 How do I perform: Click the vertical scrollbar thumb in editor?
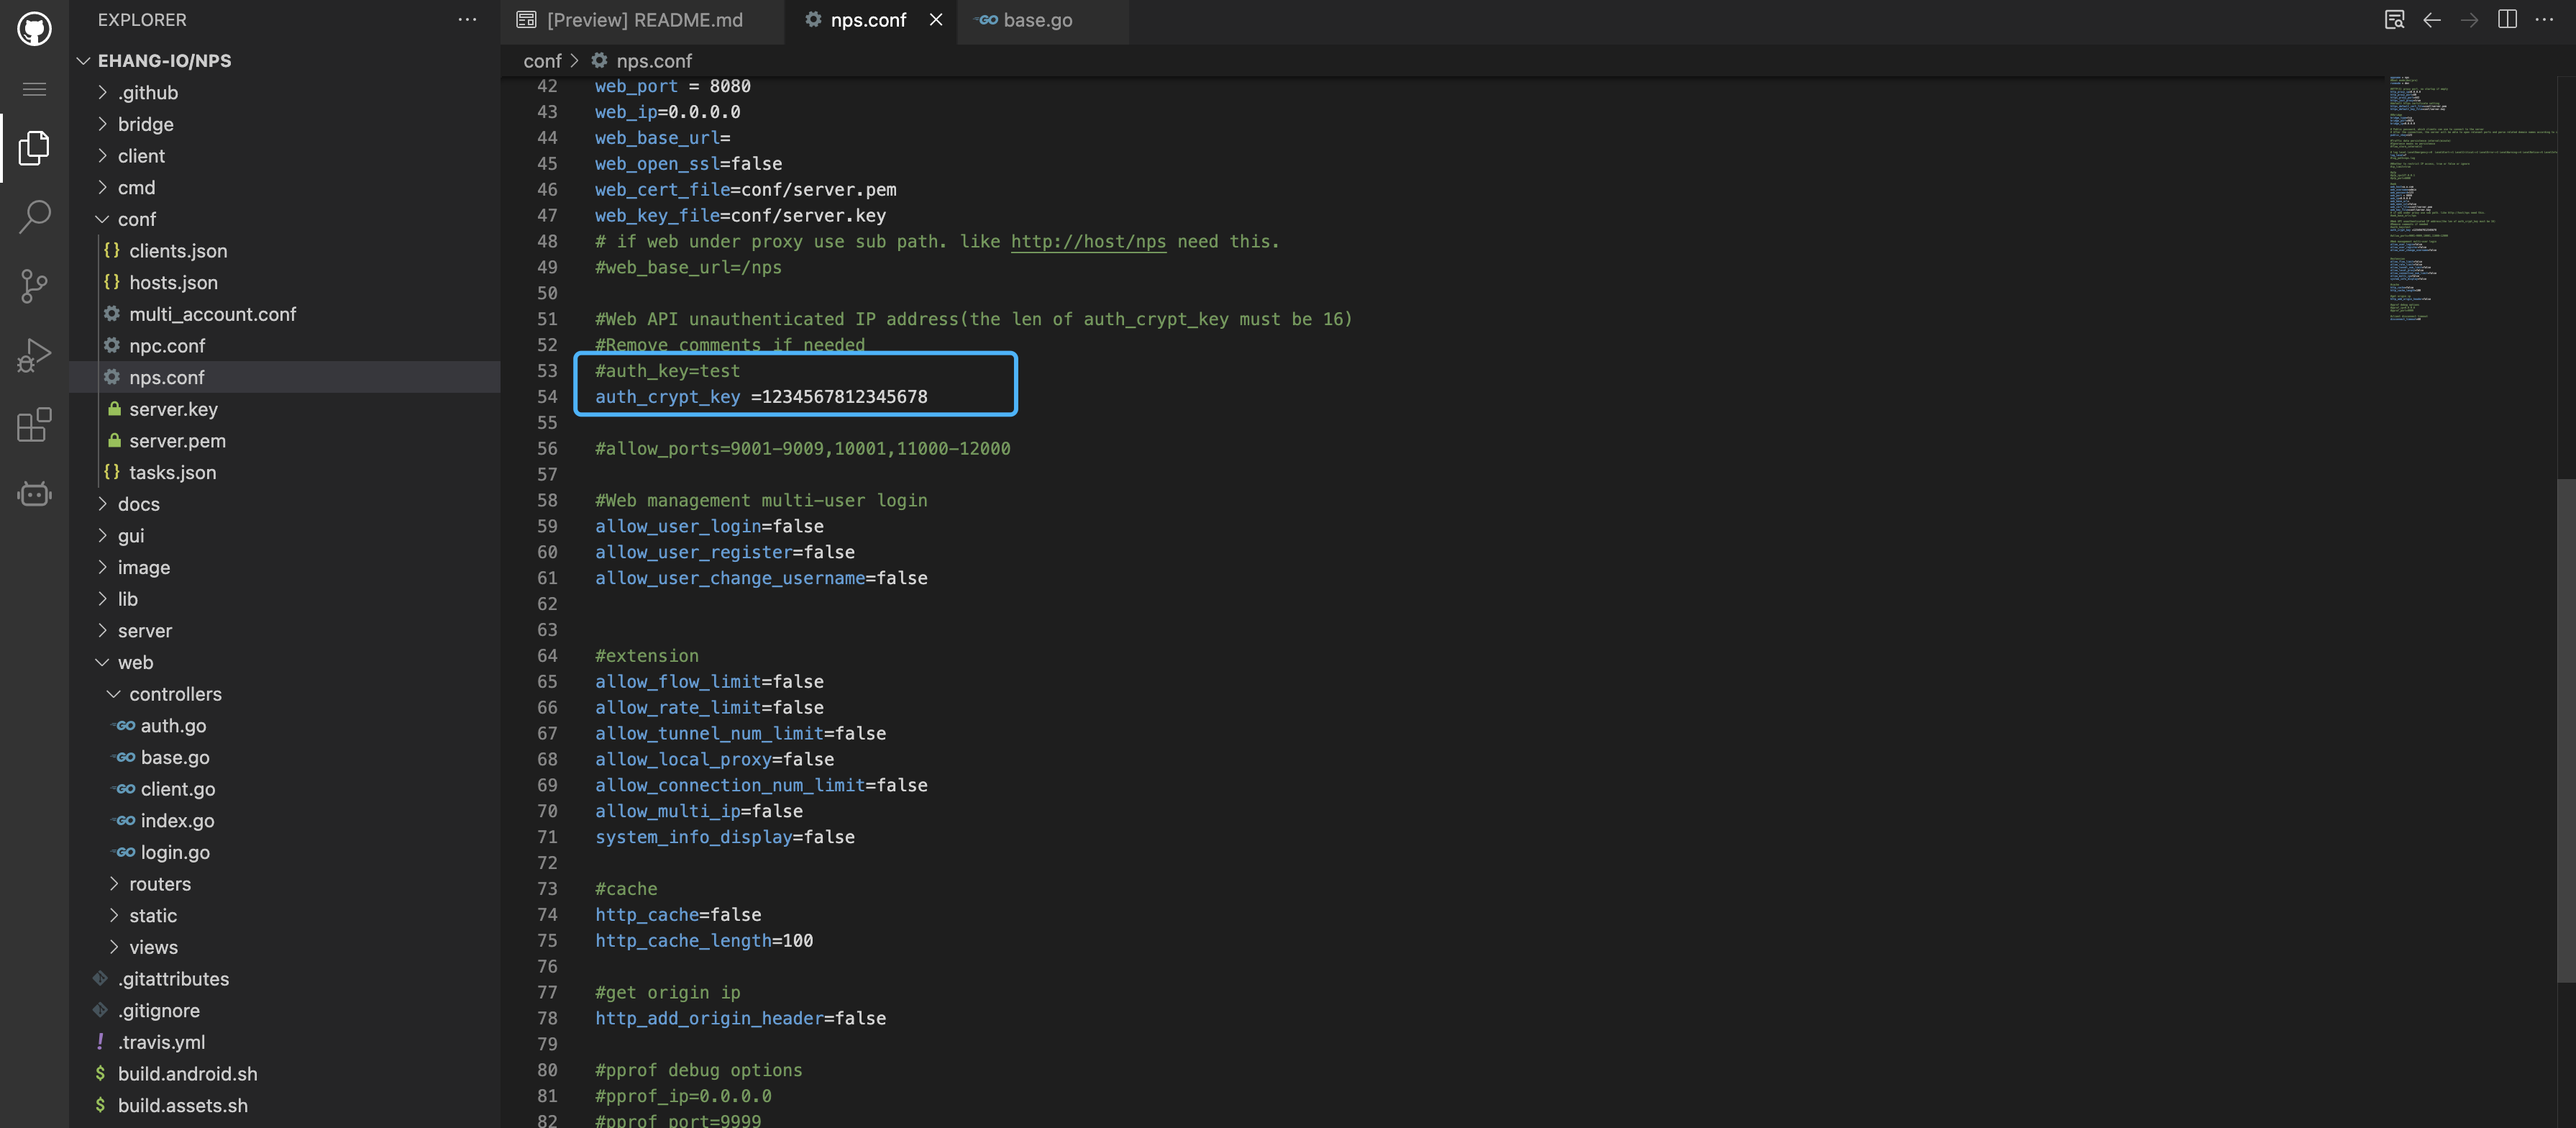[x=2565, y=730]
